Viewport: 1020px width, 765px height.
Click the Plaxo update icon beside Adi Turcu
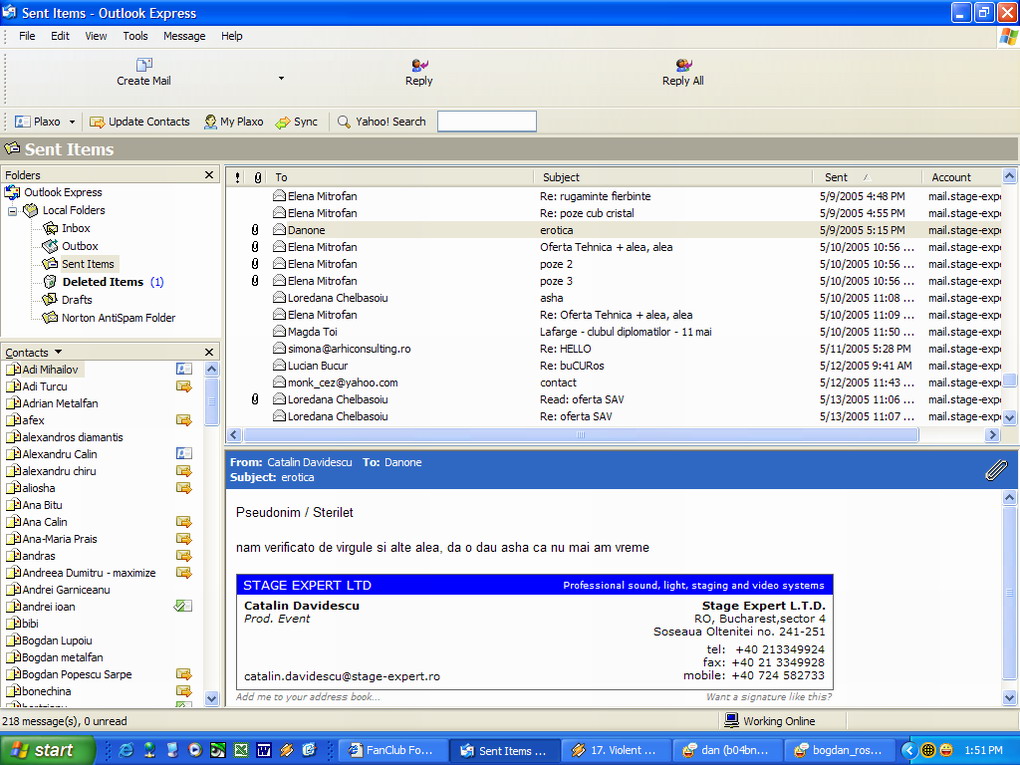point(184,386)
